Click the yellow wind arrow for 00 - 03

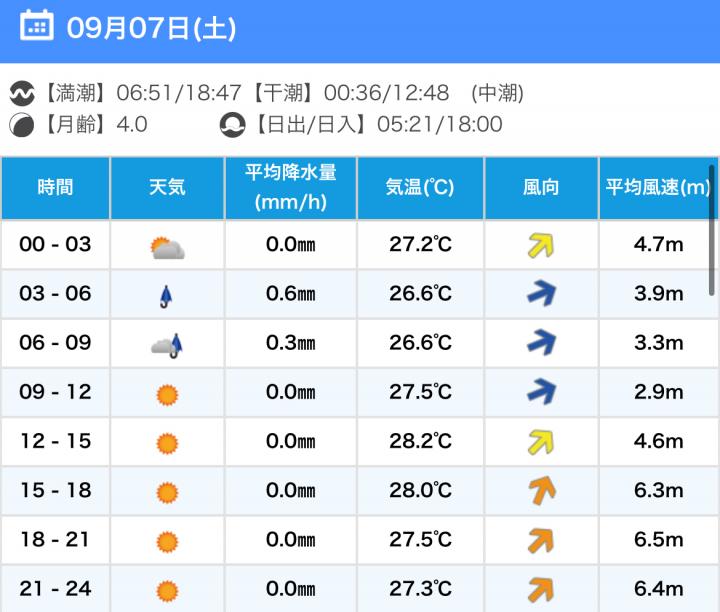coord(541,245)
